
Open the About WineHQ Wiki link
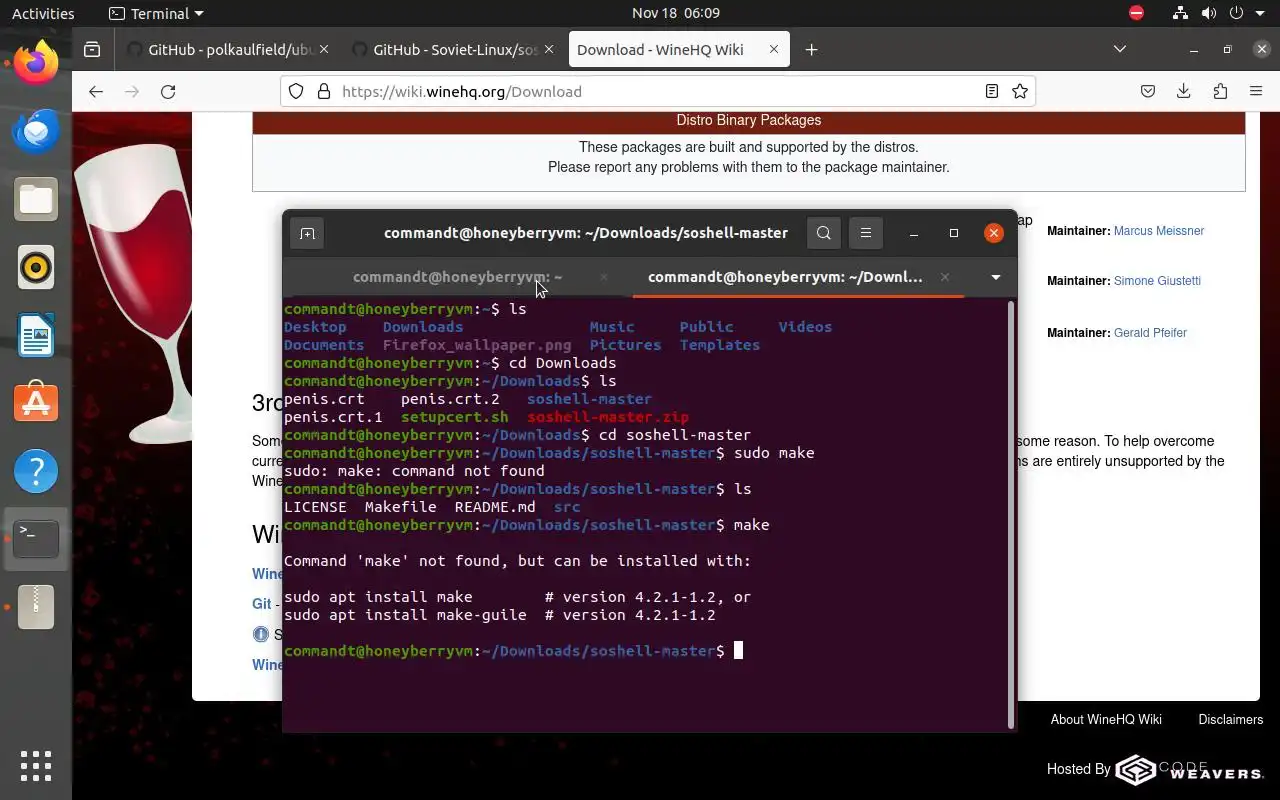[x=1106, y=719]
